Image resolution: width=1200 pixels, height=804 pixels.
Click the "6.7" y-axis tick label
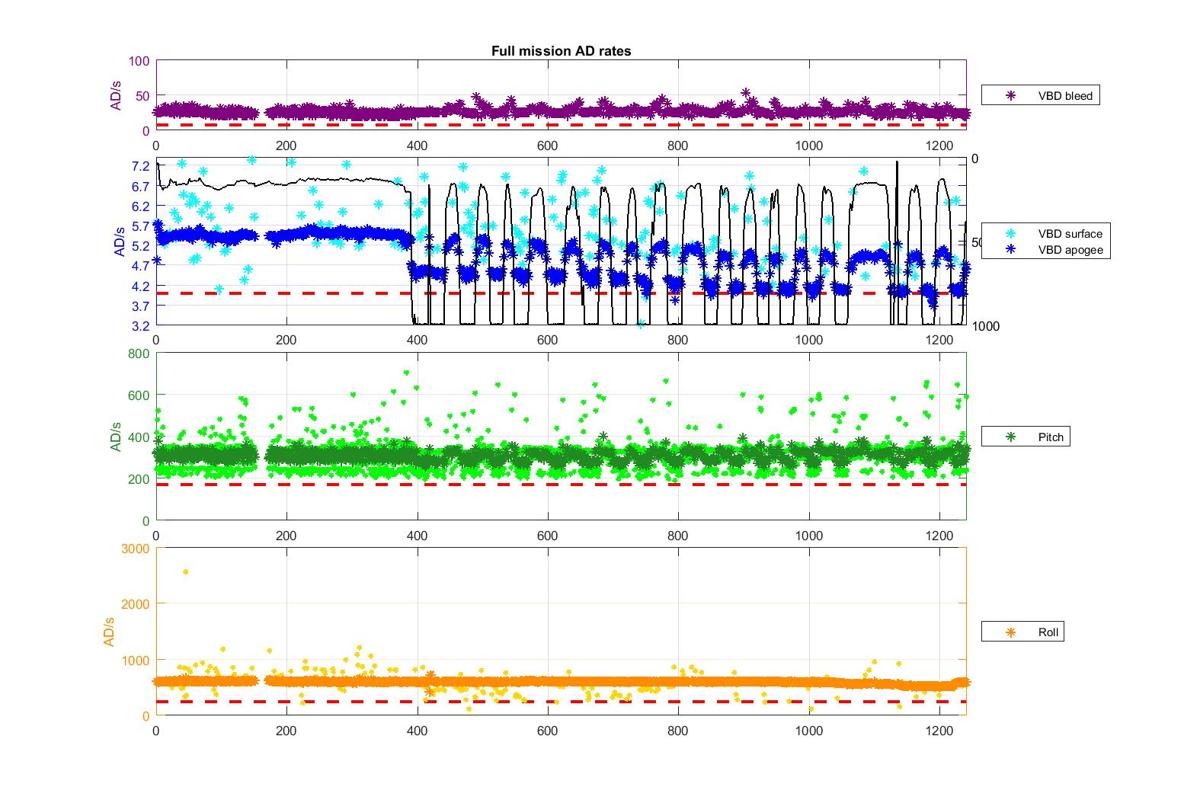click(x=140, y=186)
